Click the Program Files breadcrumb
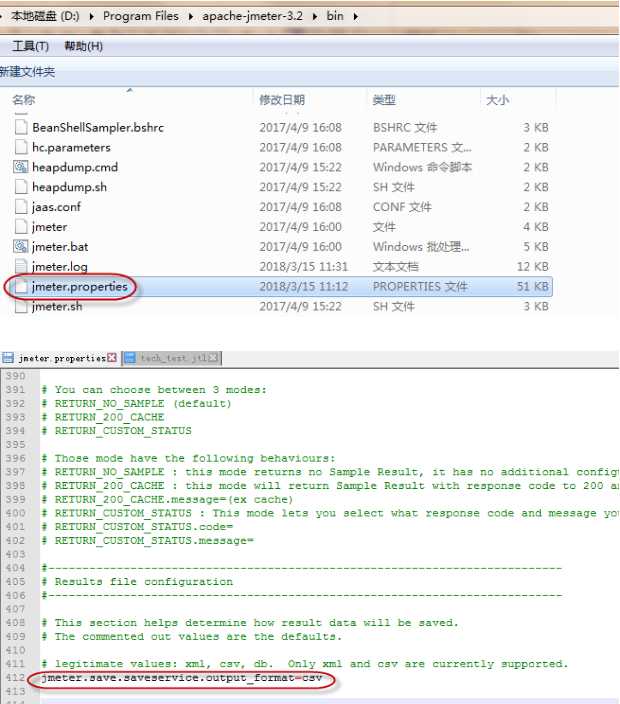The image size is (620, 704). (141, 16)
